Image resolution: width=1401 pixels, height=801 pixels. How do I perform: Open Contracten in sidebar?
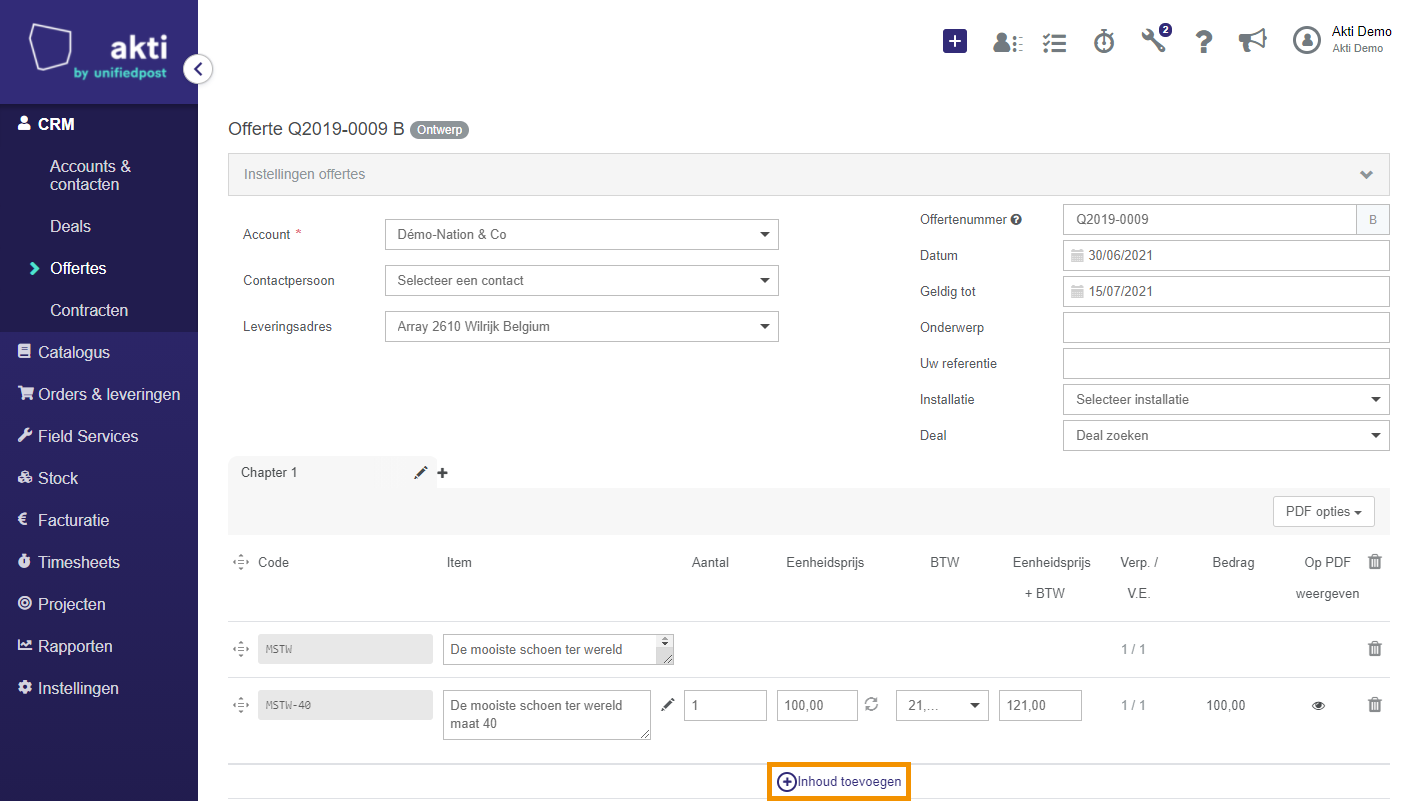coord(89,311)
